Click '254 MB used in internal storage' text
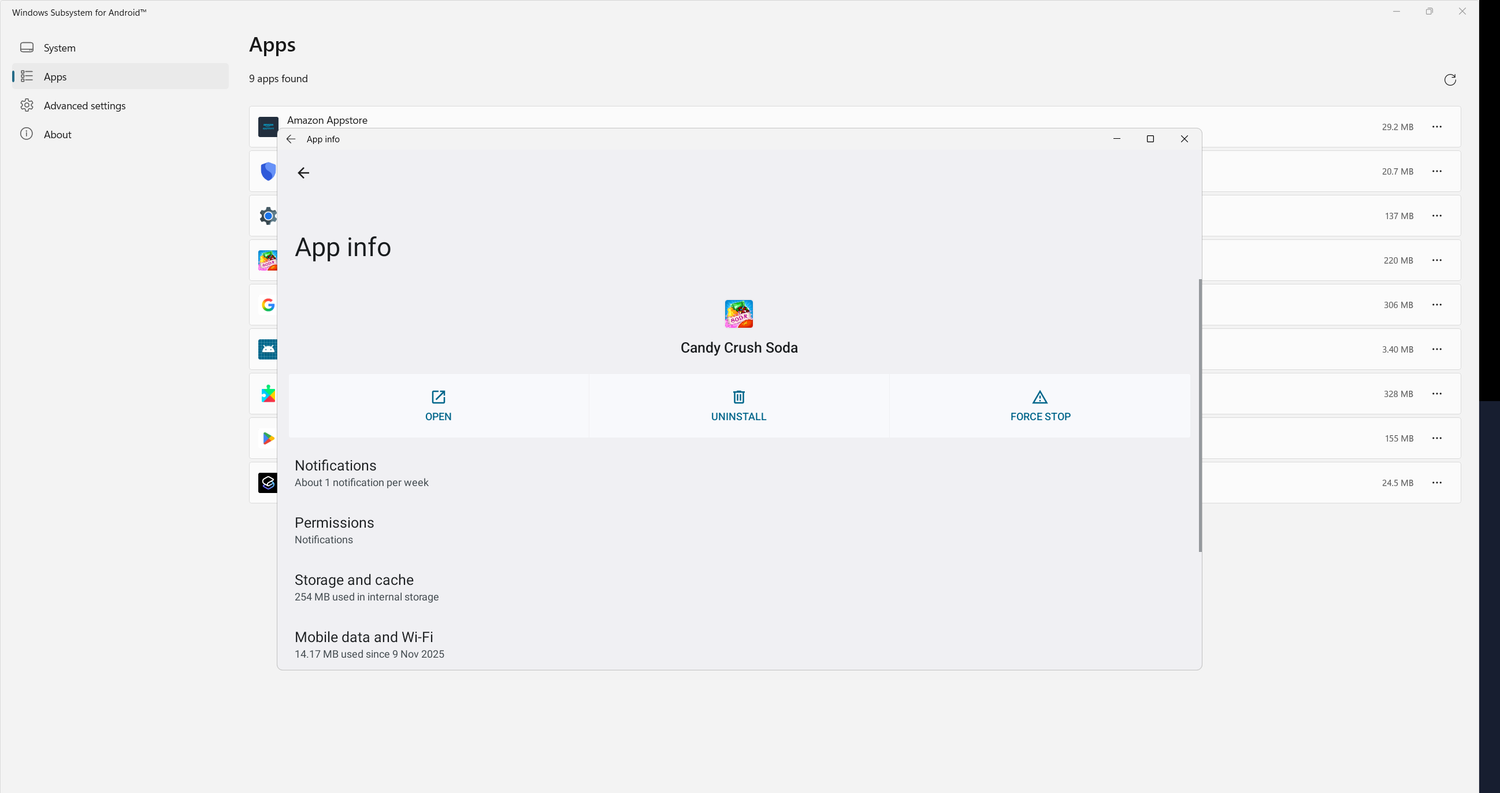1500x793 pixels. (x=367, y=597)
